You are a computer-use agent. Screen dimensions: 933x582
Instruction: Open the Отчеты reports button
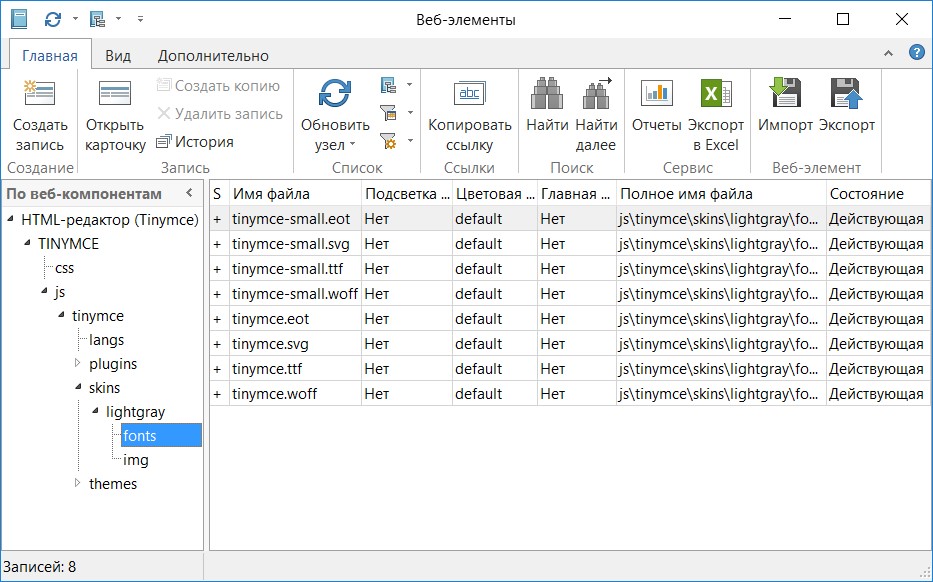(x=656, y=105)
